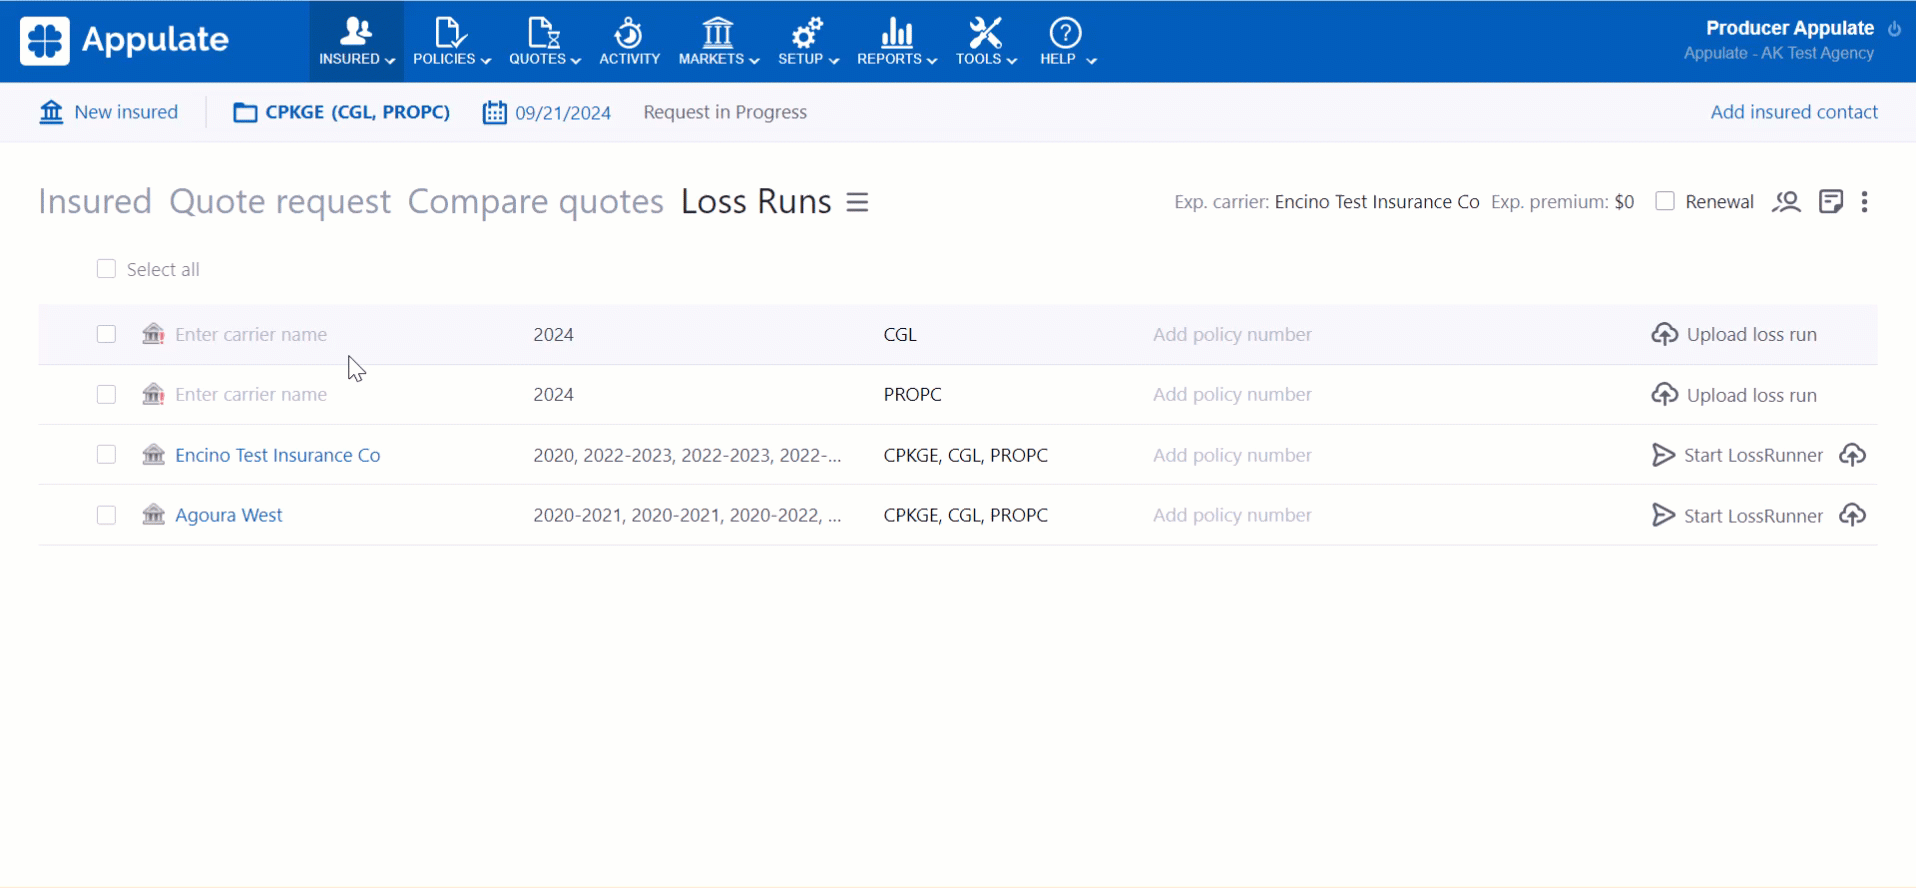Switch to the Quote request tab
The height and width of the screenshot is (888, 1916).
(279, 202)
